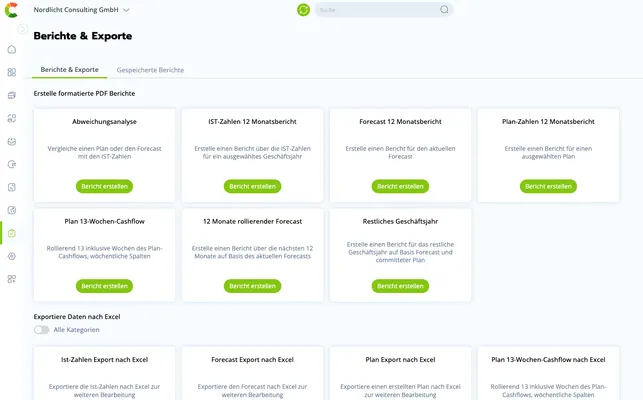Open the apps-plus icon at sidebar bottom
This screenshot has height=400, width=643.
pyautogui.click(x=12, y=279)
